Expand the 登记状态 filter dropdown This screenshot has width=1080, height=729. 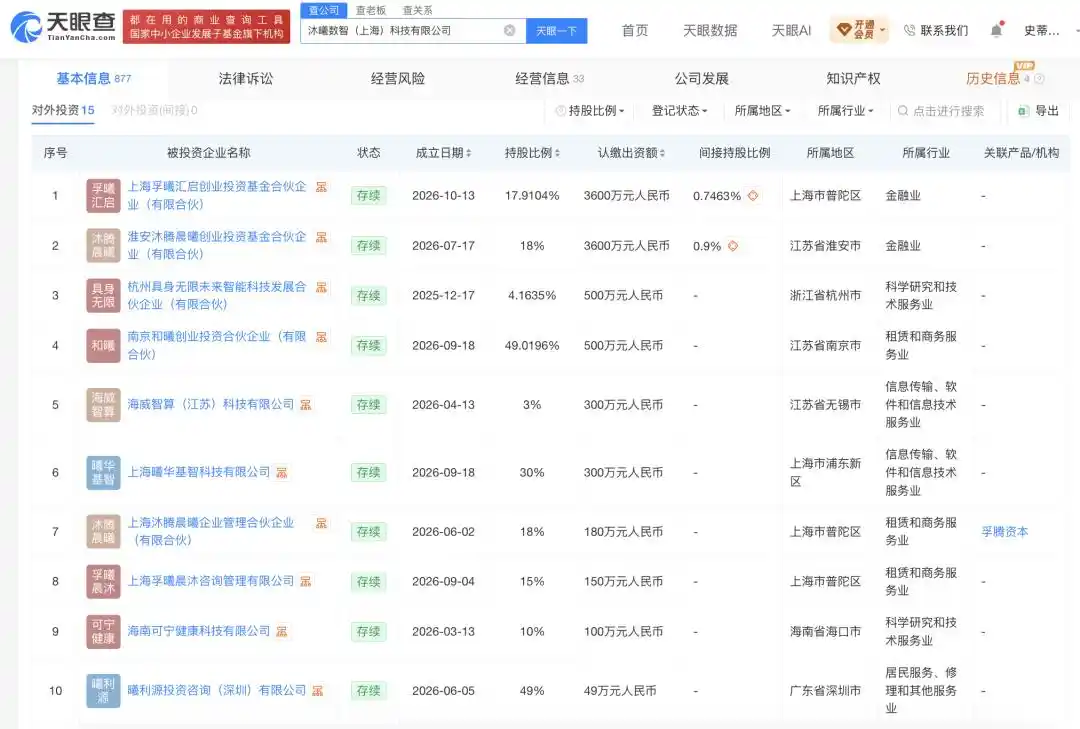click(680, 111)
